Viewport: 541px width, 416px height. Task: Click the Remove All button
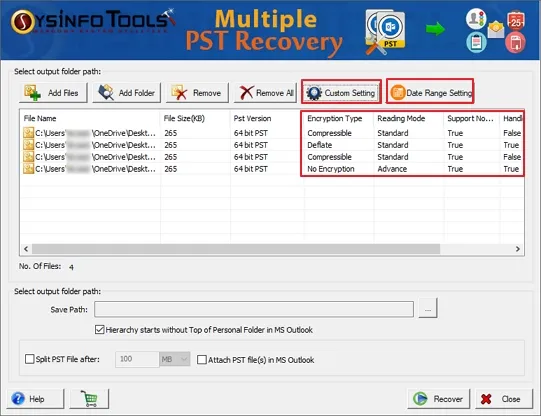pyautogui.click(x=265, y=93)
